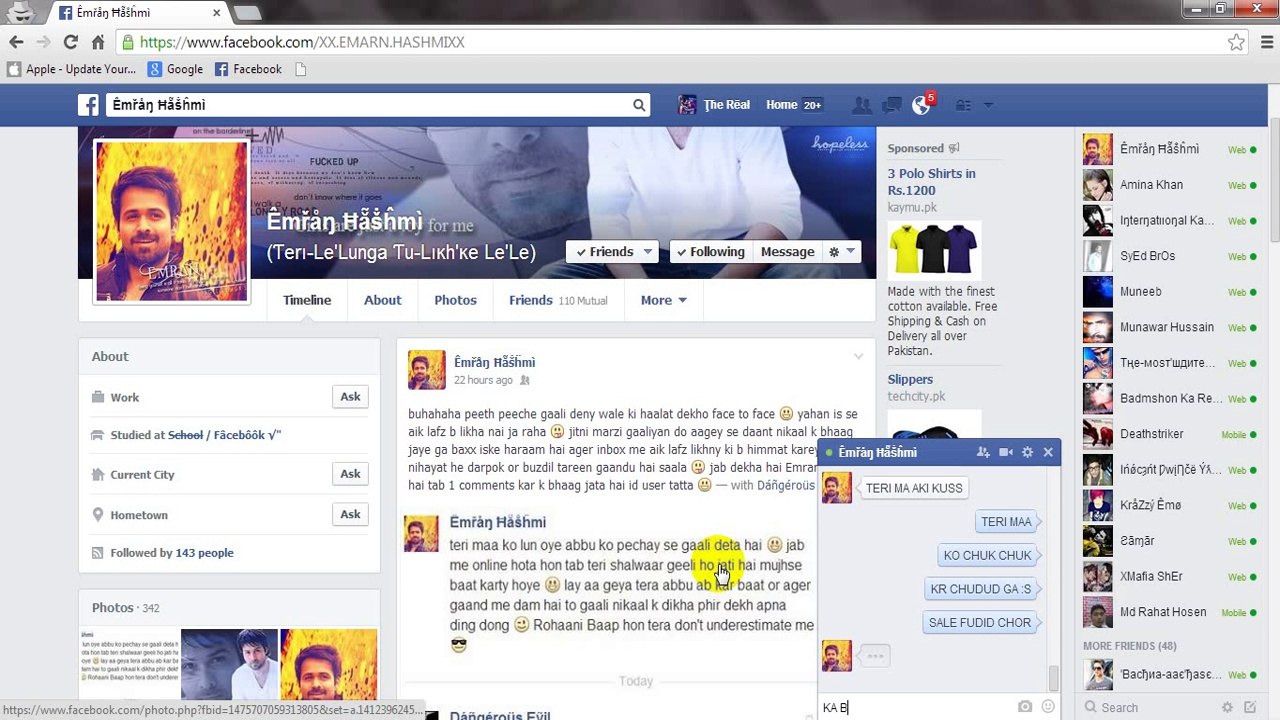Open chat with SyEd BrOs
The height and width of the screenshot is (720, 1280).
click(1169, 256)
